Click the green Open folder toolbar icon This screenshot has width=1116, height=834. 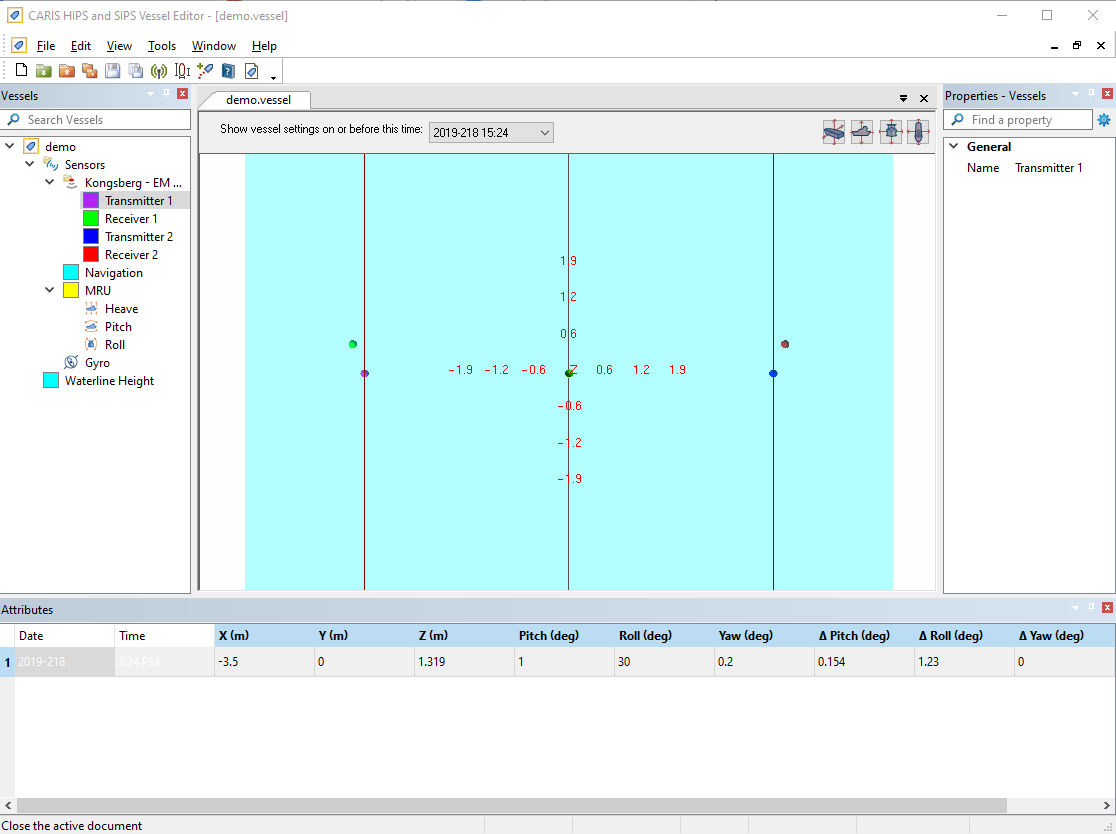[44, 70]
